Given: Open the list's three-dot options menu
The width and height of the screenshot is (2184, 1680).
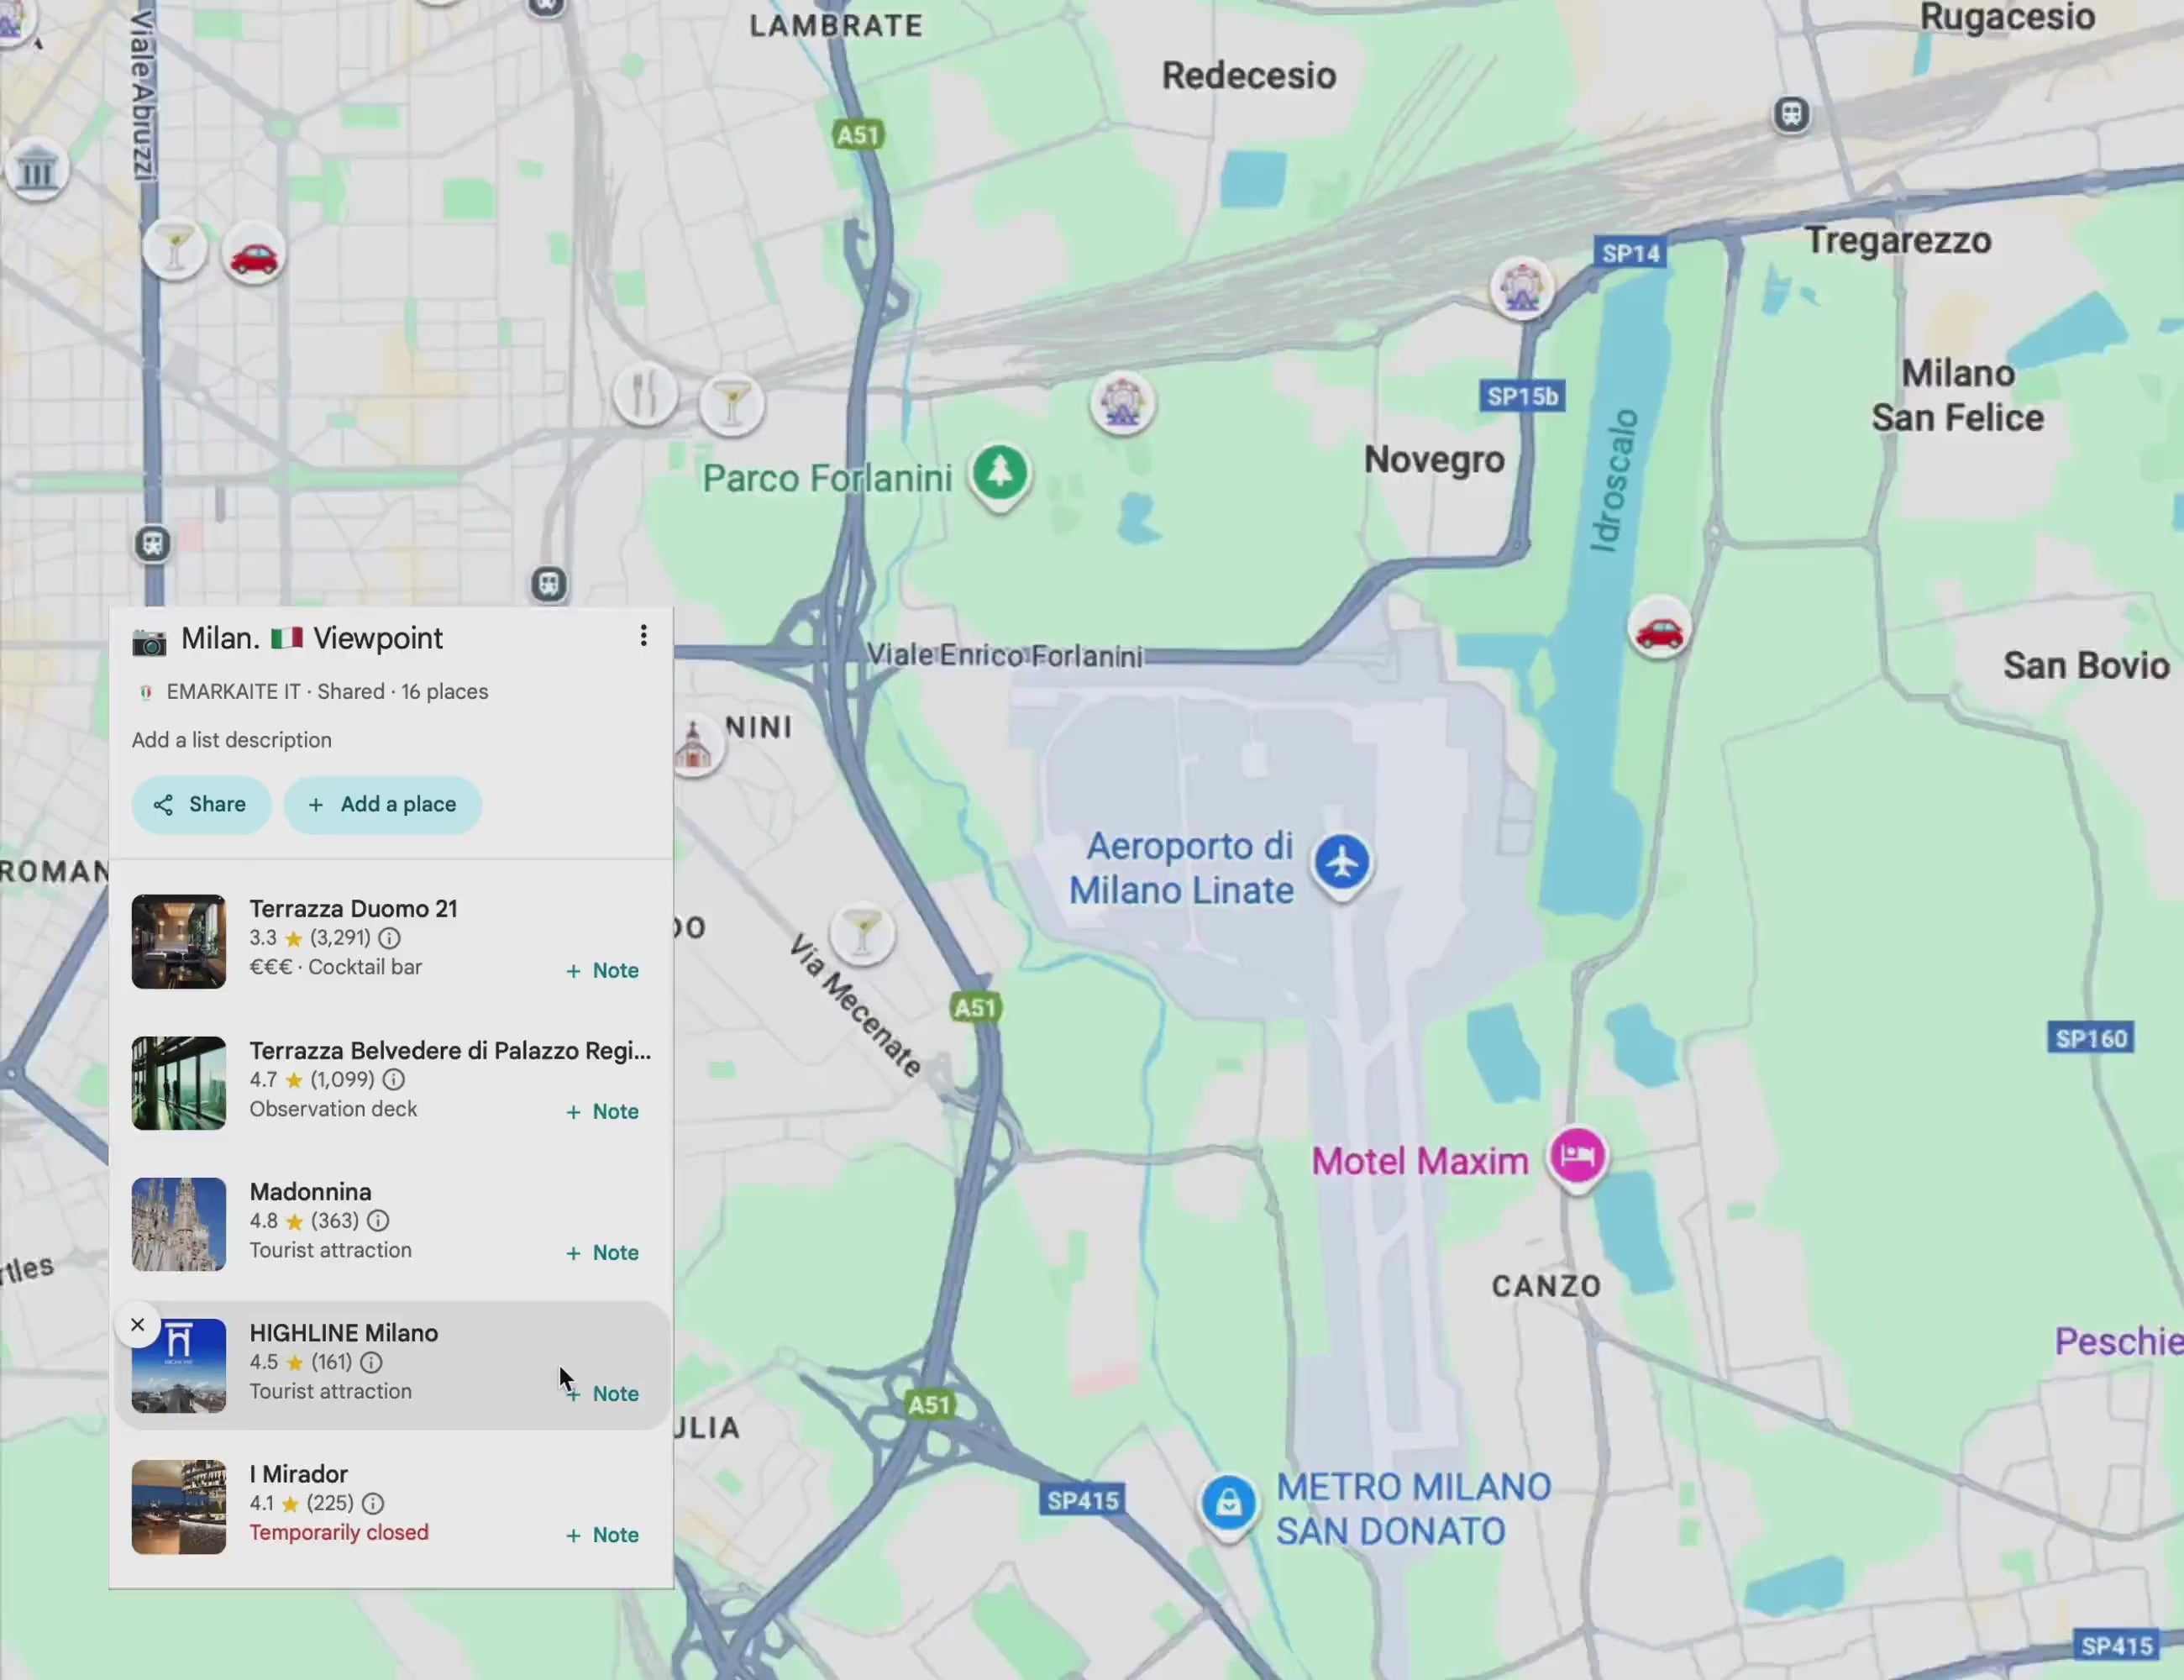Looking at the screenshot, I should (643, 636).
